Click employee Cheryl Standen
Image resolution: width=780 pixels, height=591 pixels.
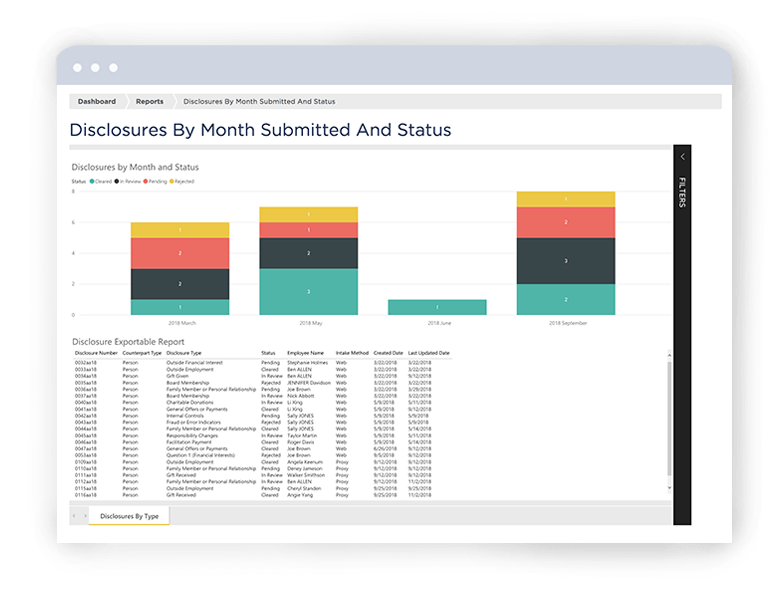pyautogui.click(x=304, y=488)
